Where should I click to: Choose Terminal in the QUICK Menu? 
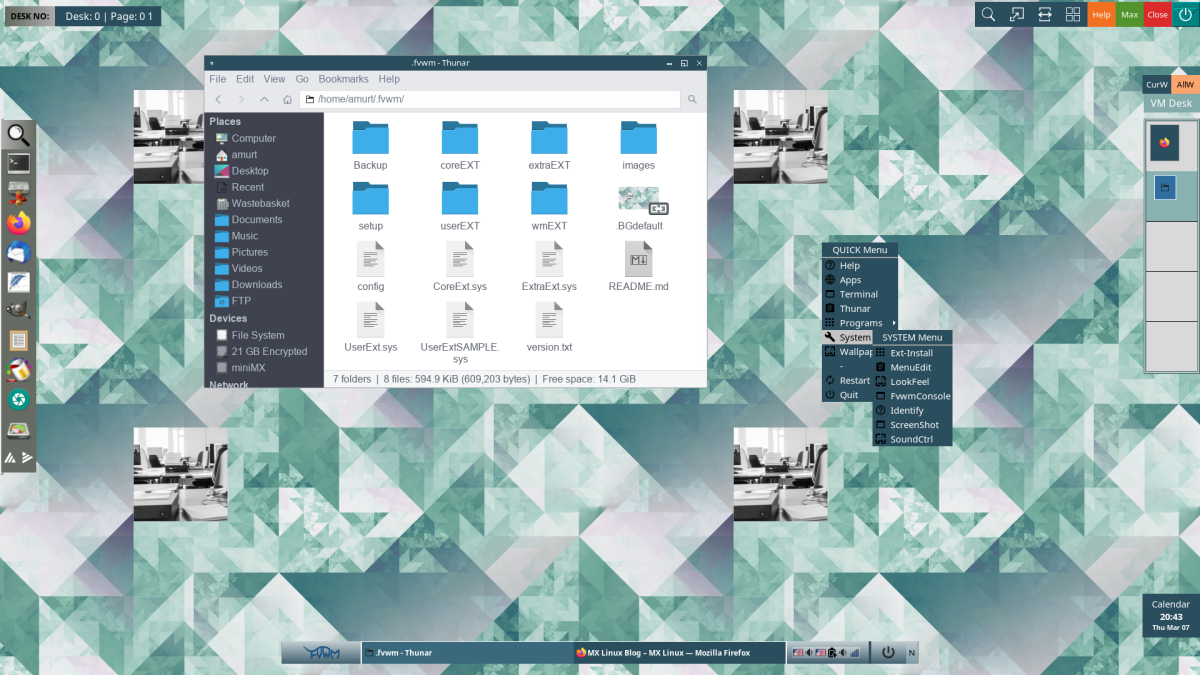(860, 294)
